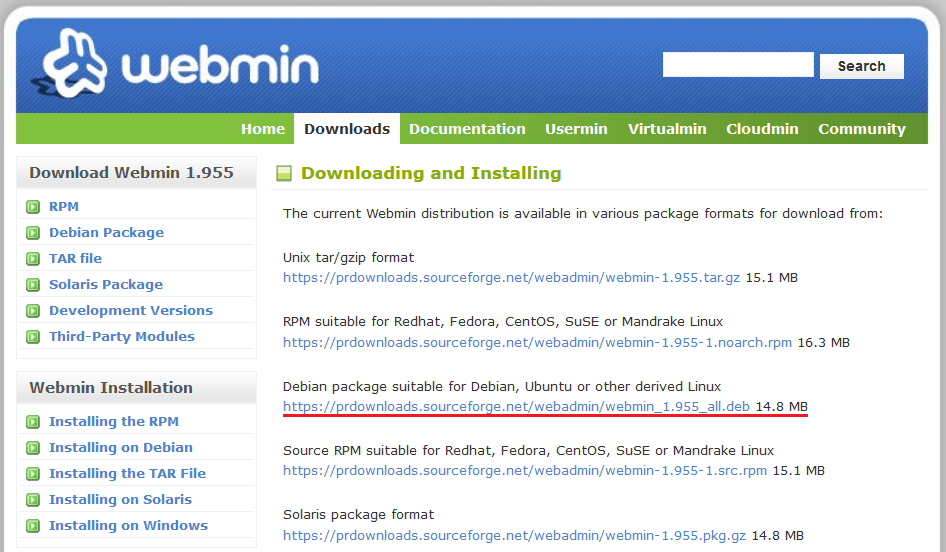Click the green arrow icon beside Installing on Windows
The width and height of the screenshot is (946, 552).
point(33,525)
